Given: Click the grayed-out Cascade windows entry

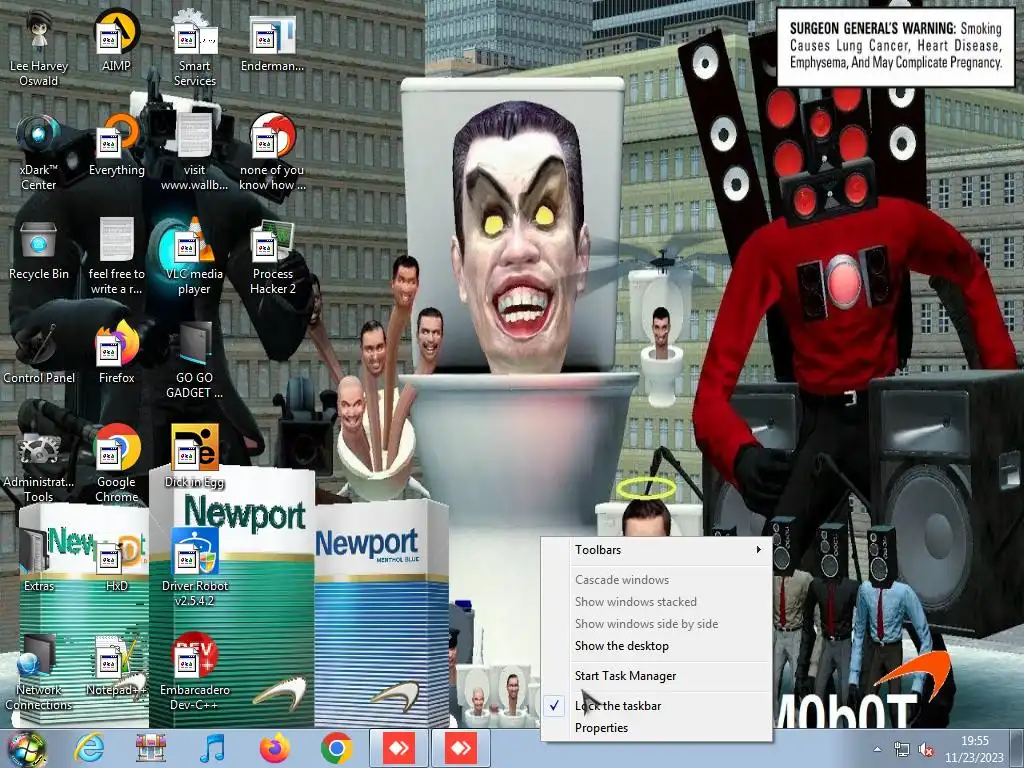Looking at the screenshot, I should 657,580.
